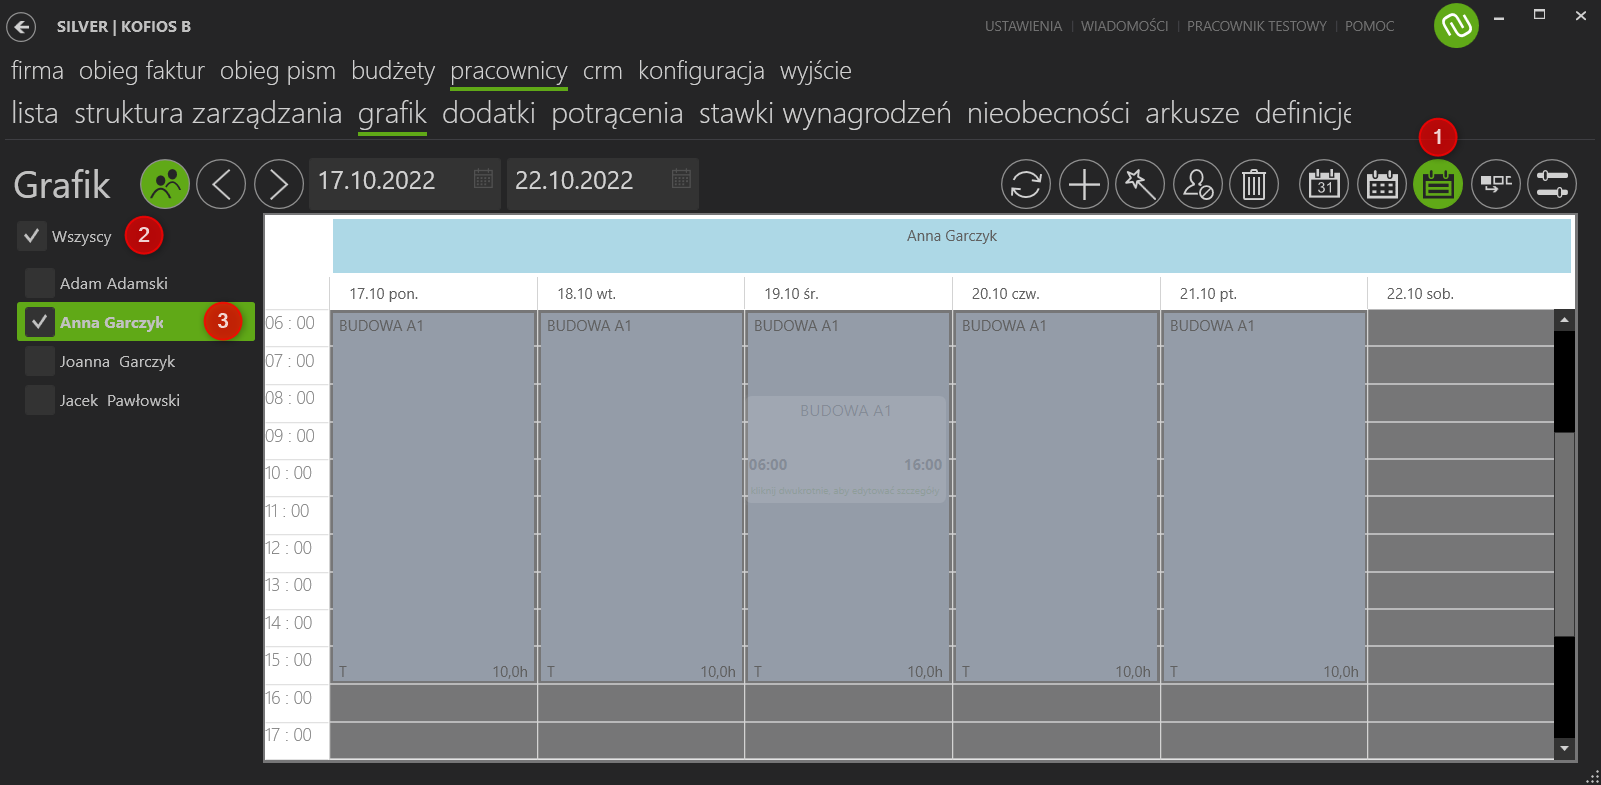Check the Jacek Pawłowski checkbox
Screen dimensions: 1601x785
click(x=40, y=400)
